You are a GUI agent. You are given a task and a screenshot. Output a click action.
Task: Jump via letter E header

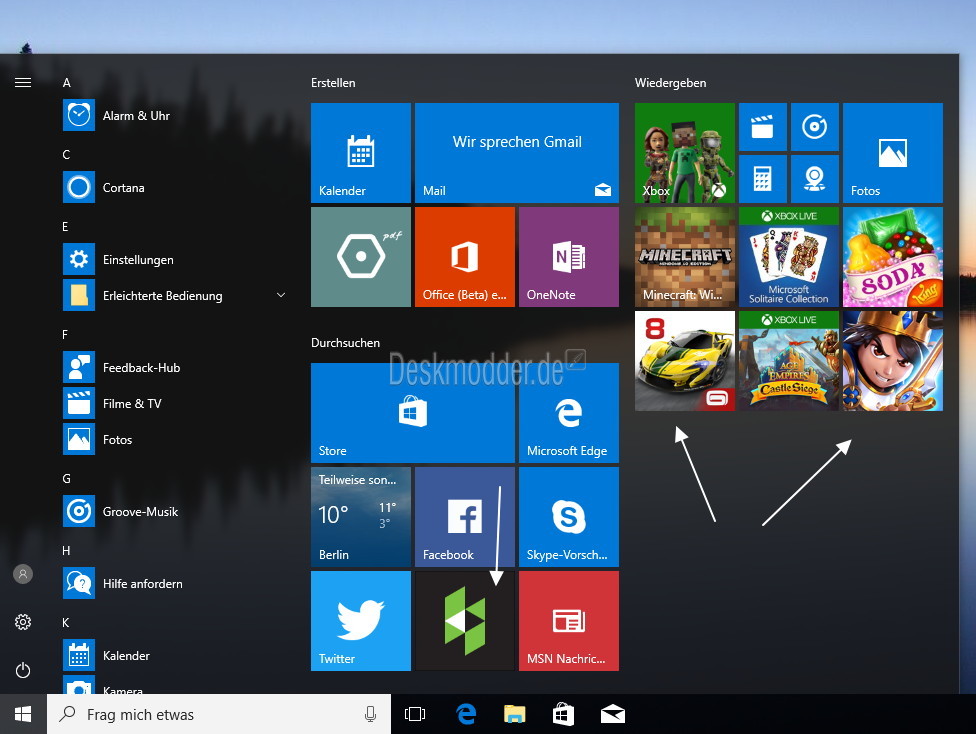(x=65, y=227)
